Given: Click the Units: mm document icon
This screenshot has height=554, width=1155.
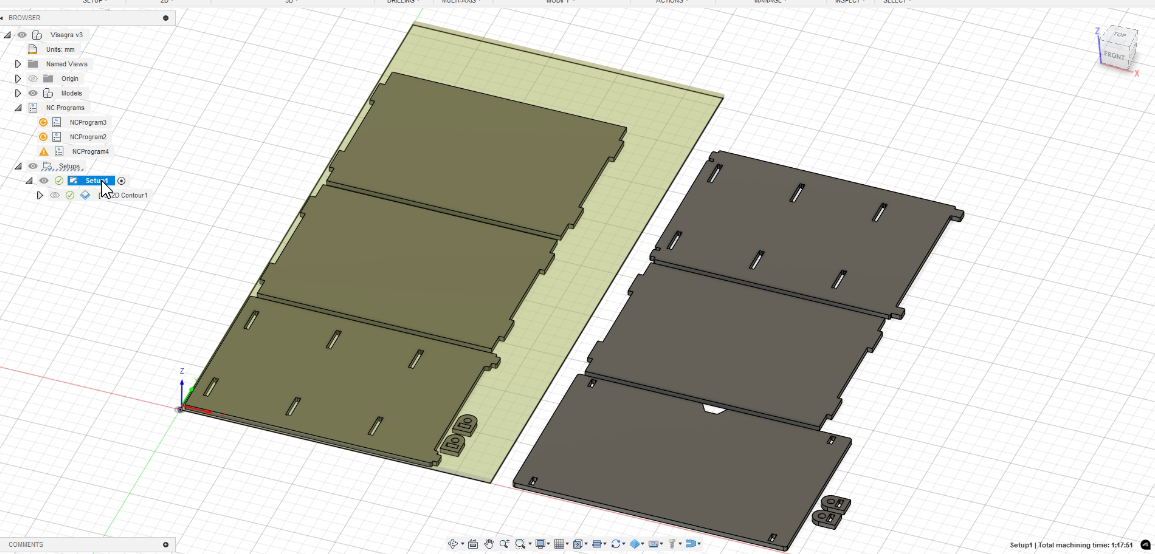Looking at the screenshot, I should pos(32,49).
